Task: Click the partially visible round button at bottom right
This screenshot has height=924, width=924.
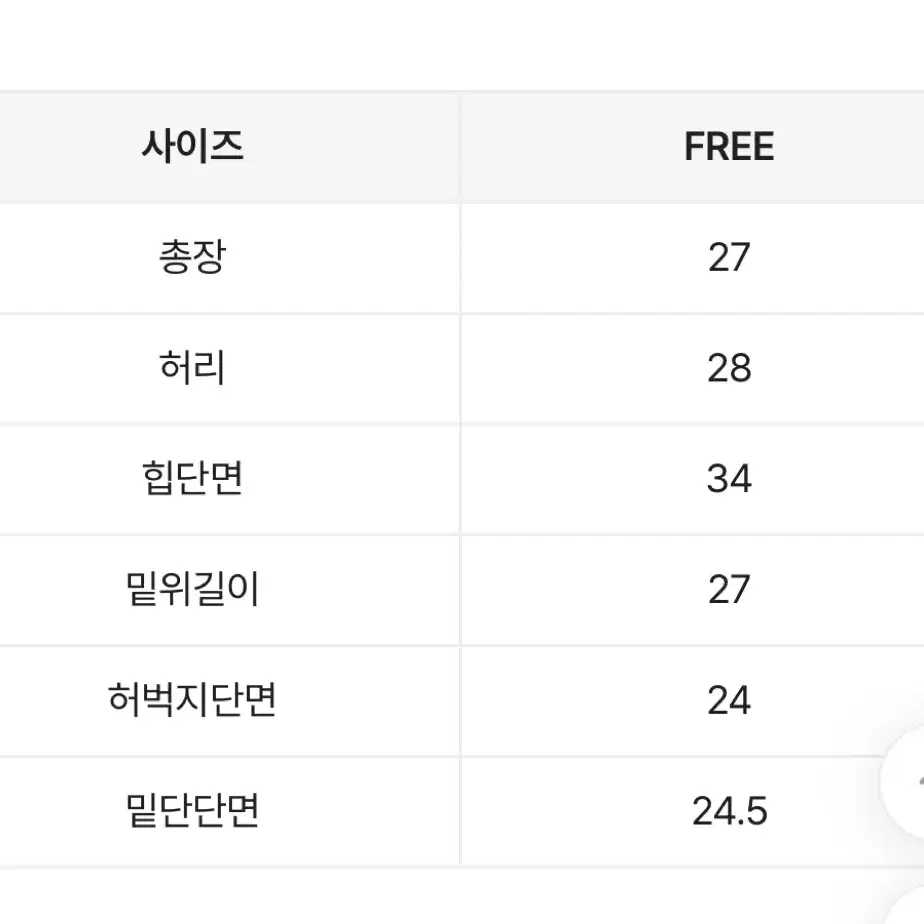Action: (909, 910)
